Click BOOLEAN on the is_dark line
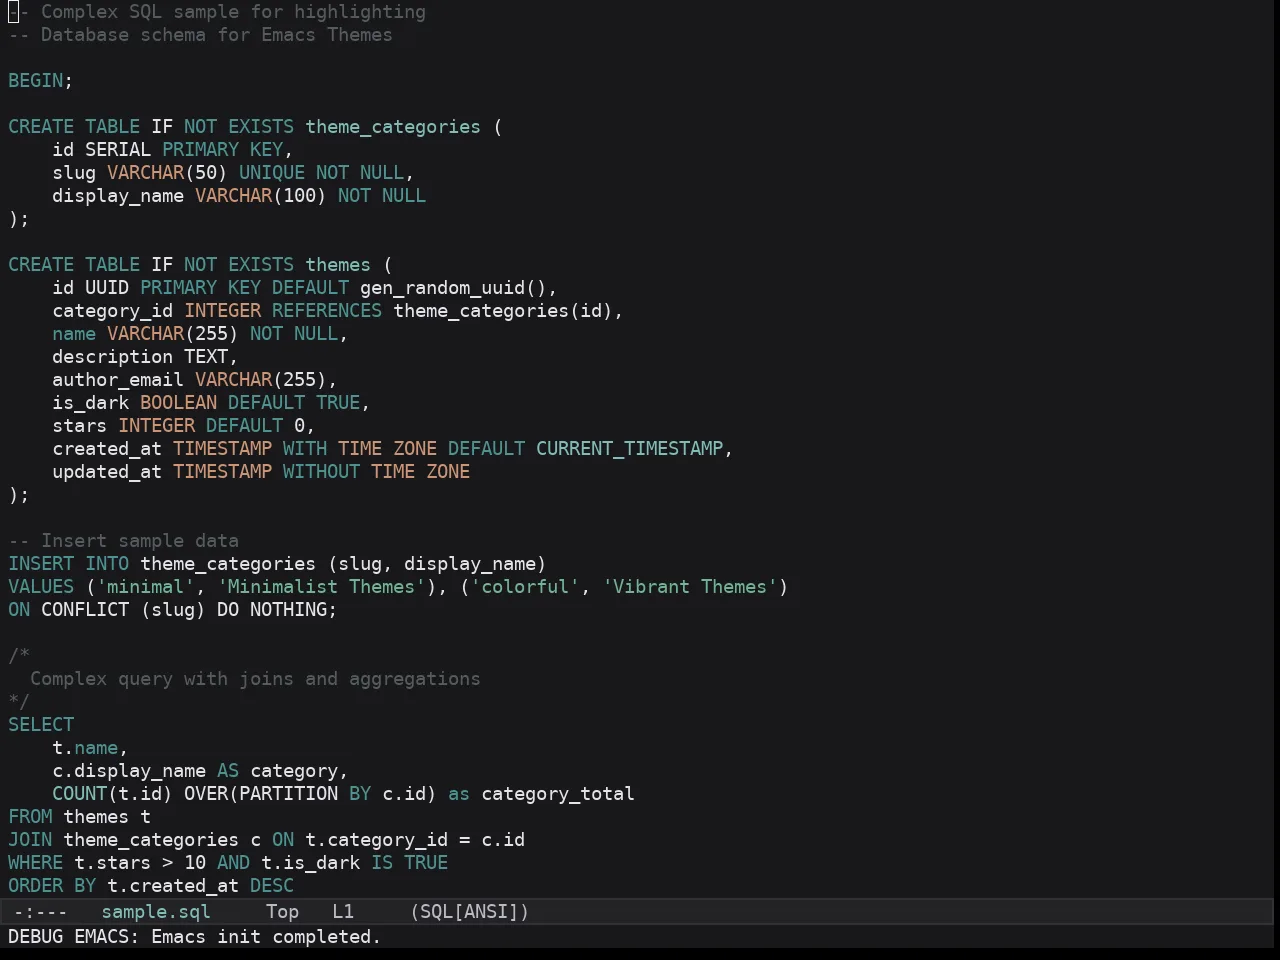 click(x=178, y=403)
